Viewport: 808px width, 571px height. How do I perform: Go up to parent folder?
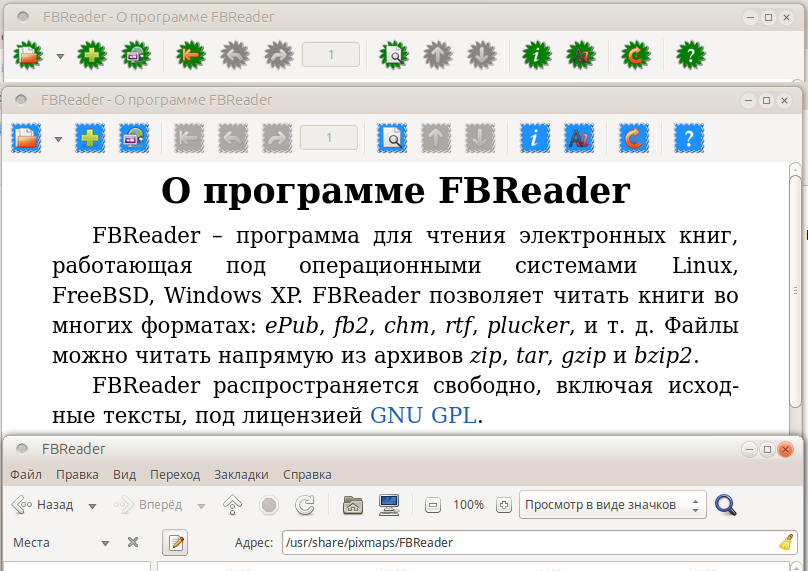pos(232,505)
